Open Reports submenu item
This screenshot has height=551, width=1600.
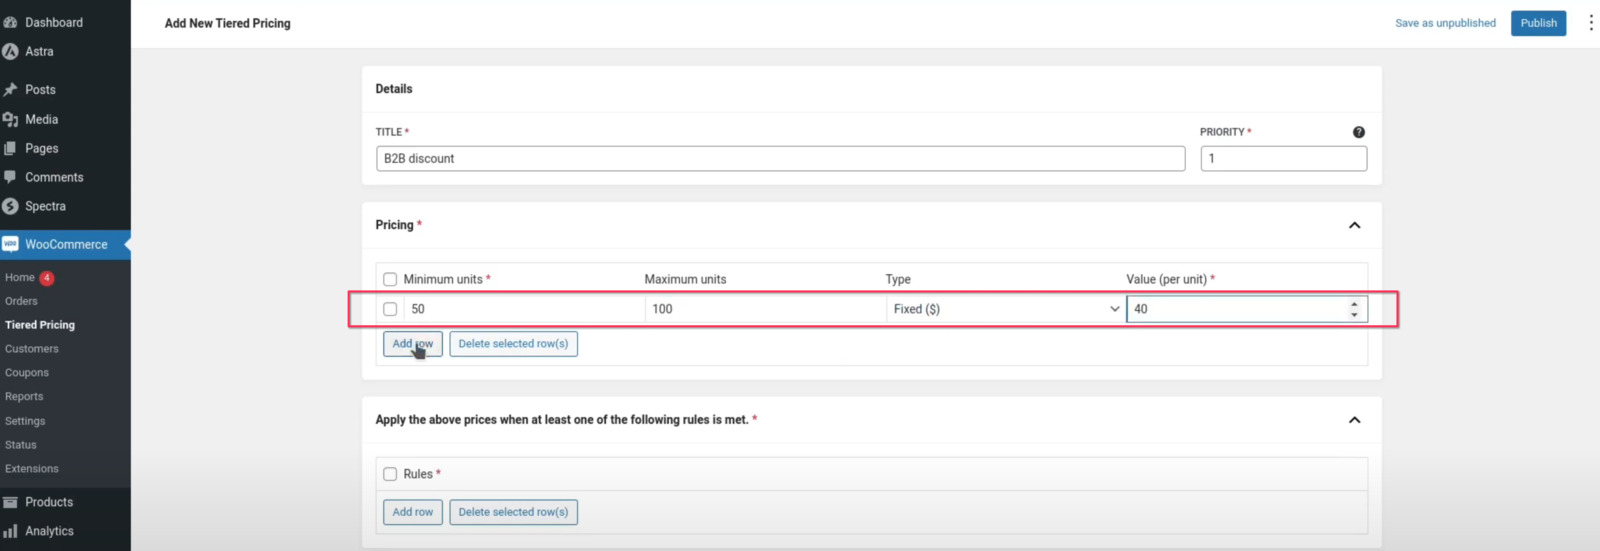pos(24,397)
